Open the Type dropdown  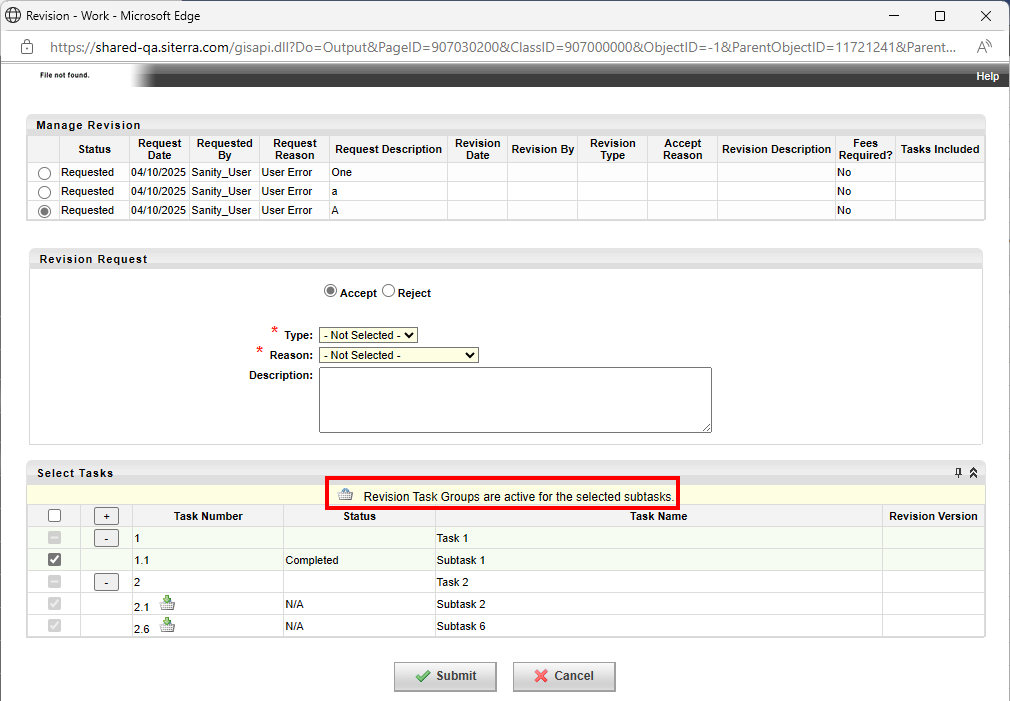click(x=368, y=335)
